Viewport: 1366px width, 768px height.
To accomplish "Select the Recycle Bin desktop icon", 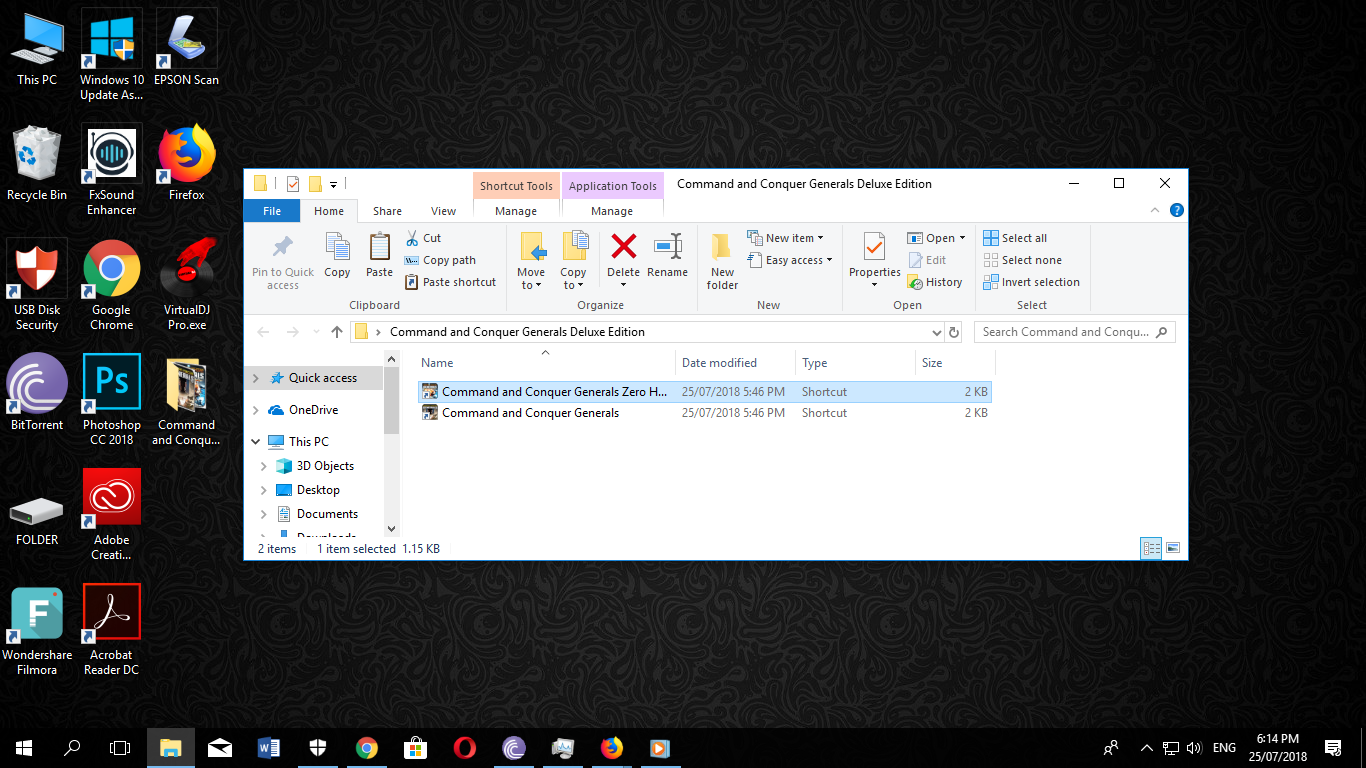I will 37,163.
